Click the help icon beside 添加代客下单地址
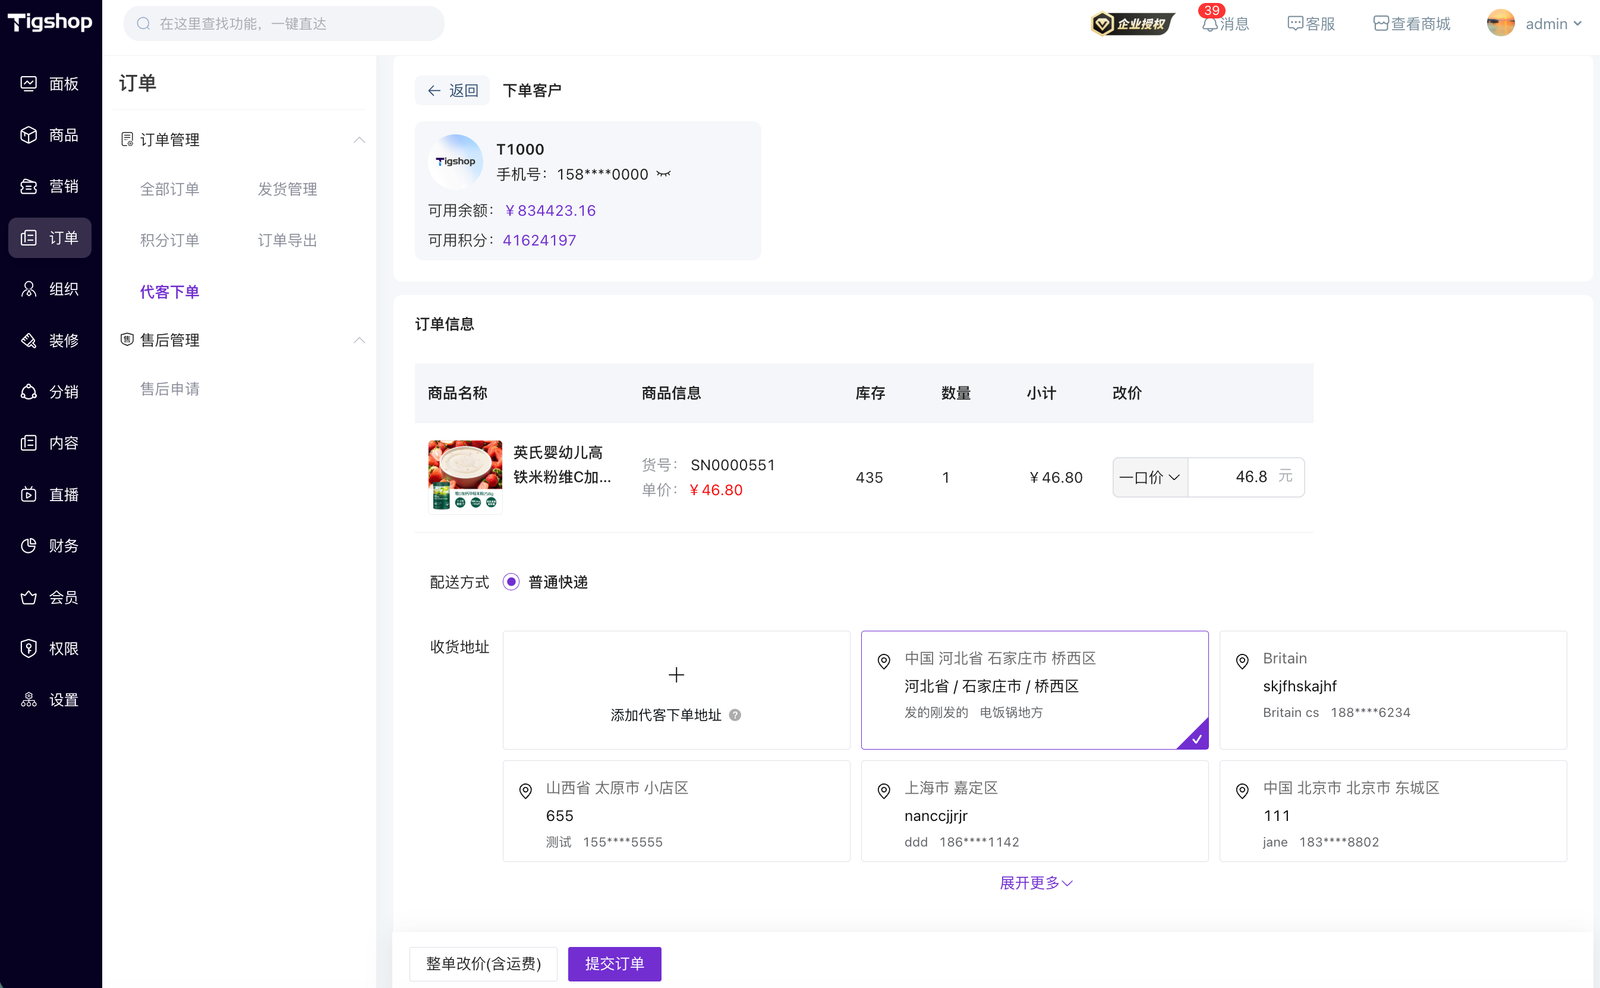The width and height of the screenshot is (1600, 988). pyautogui.click(x=735, y=715)
